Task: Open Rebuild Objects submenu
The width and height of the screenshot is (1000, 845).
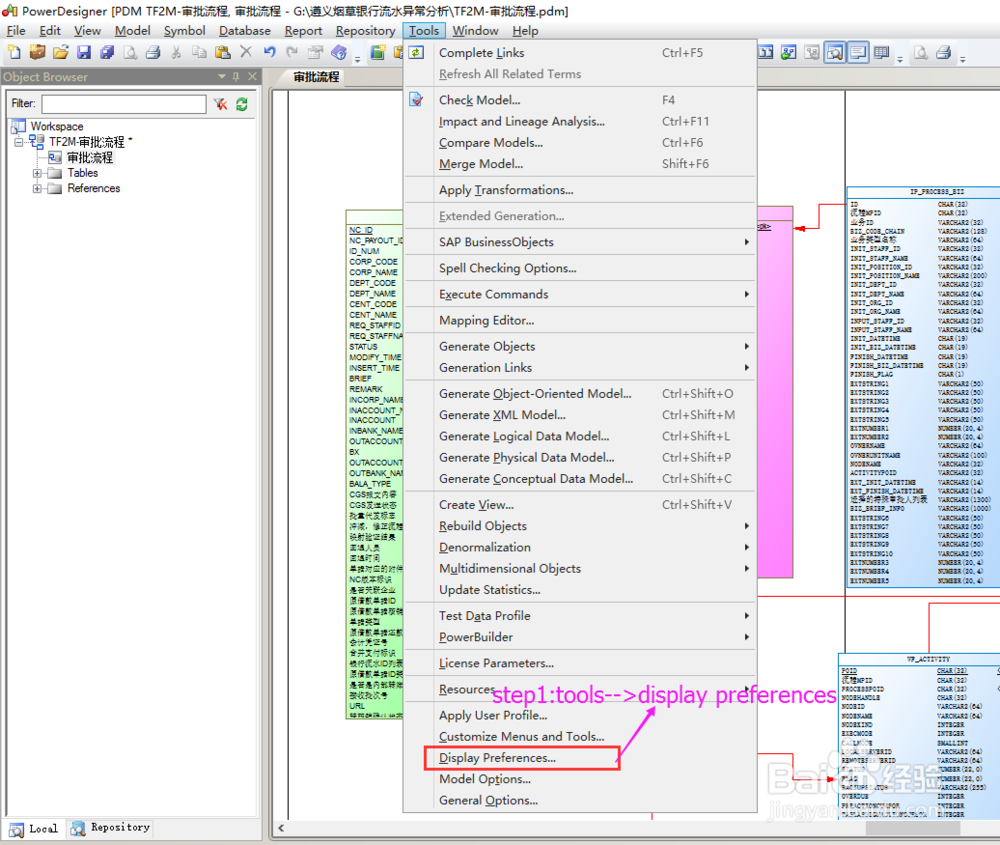Action: pyautogui.click(x=580, y=526)
